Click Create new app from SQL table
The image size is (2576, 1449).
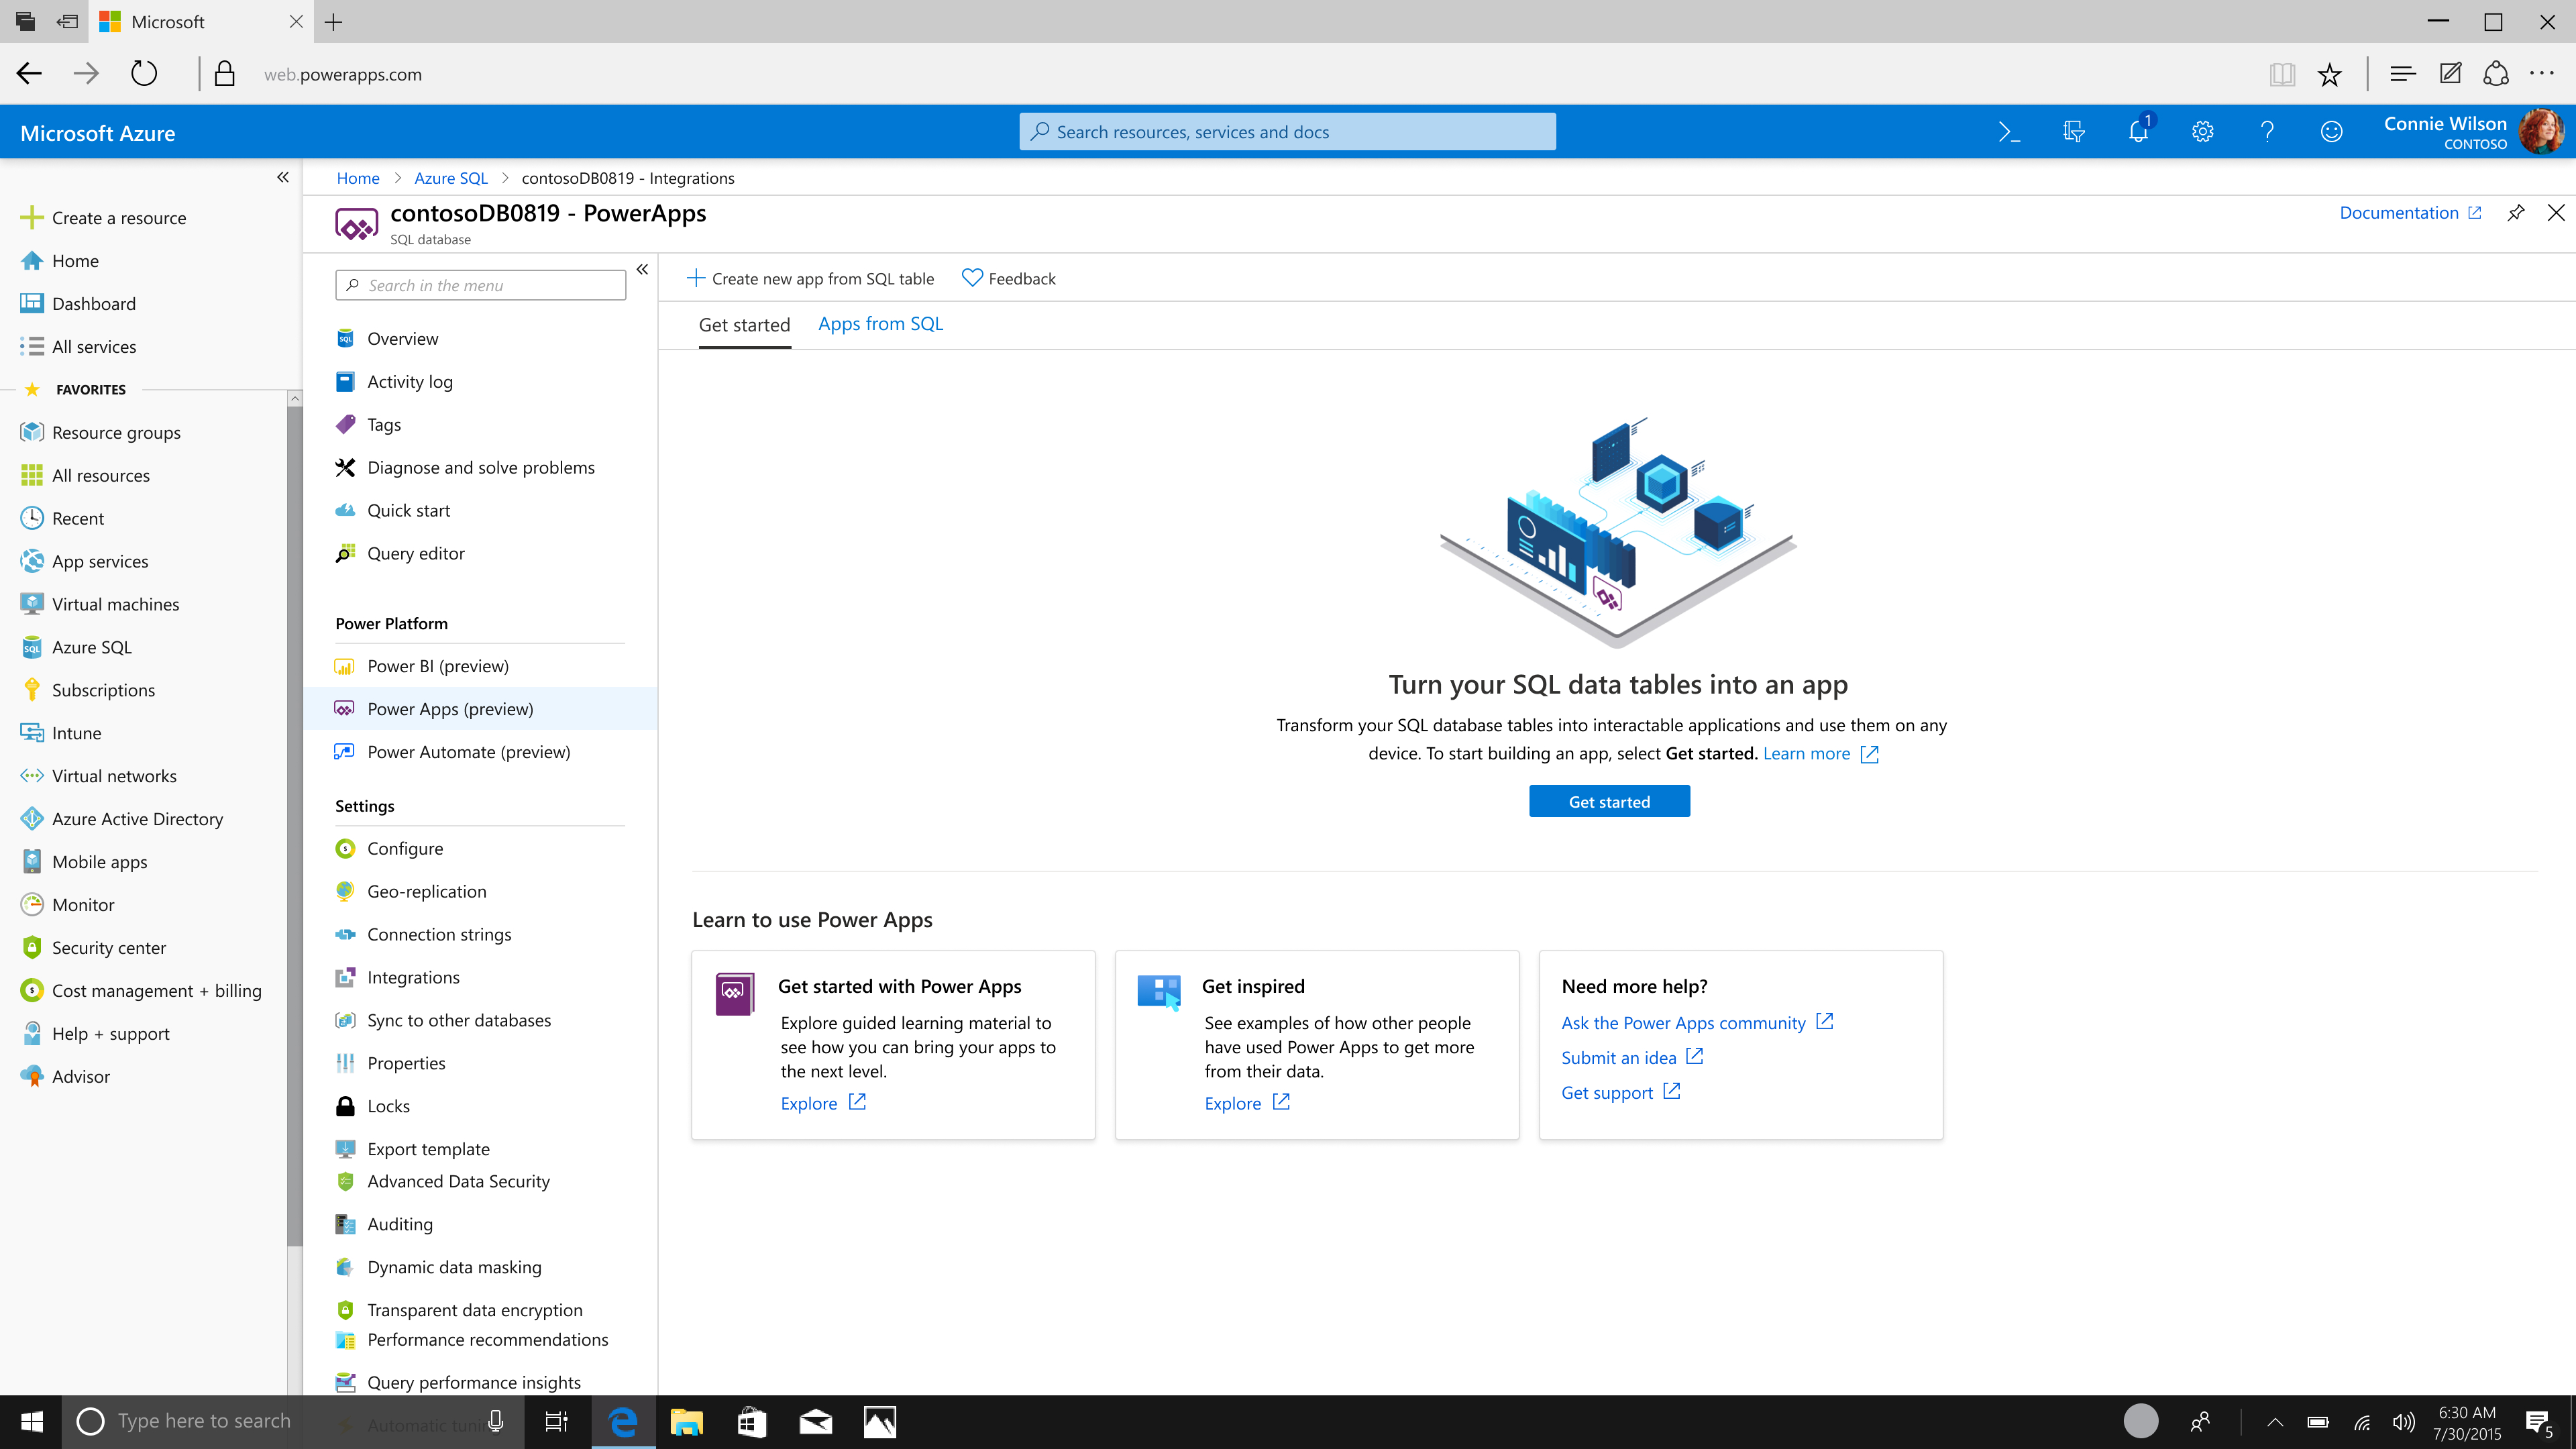tap(811, 279)
